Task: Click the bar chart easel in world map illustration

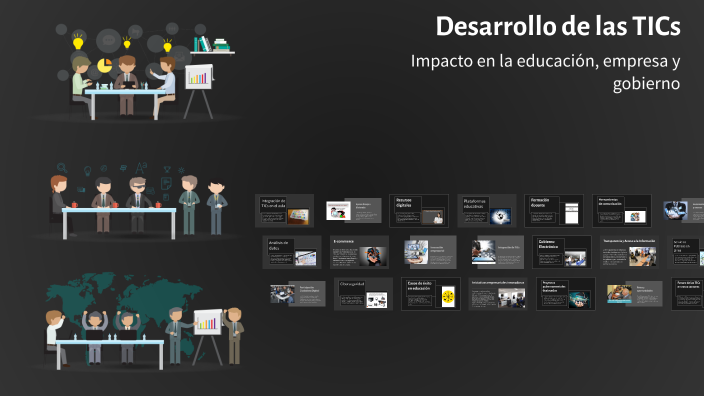Action: coord(207,336)
